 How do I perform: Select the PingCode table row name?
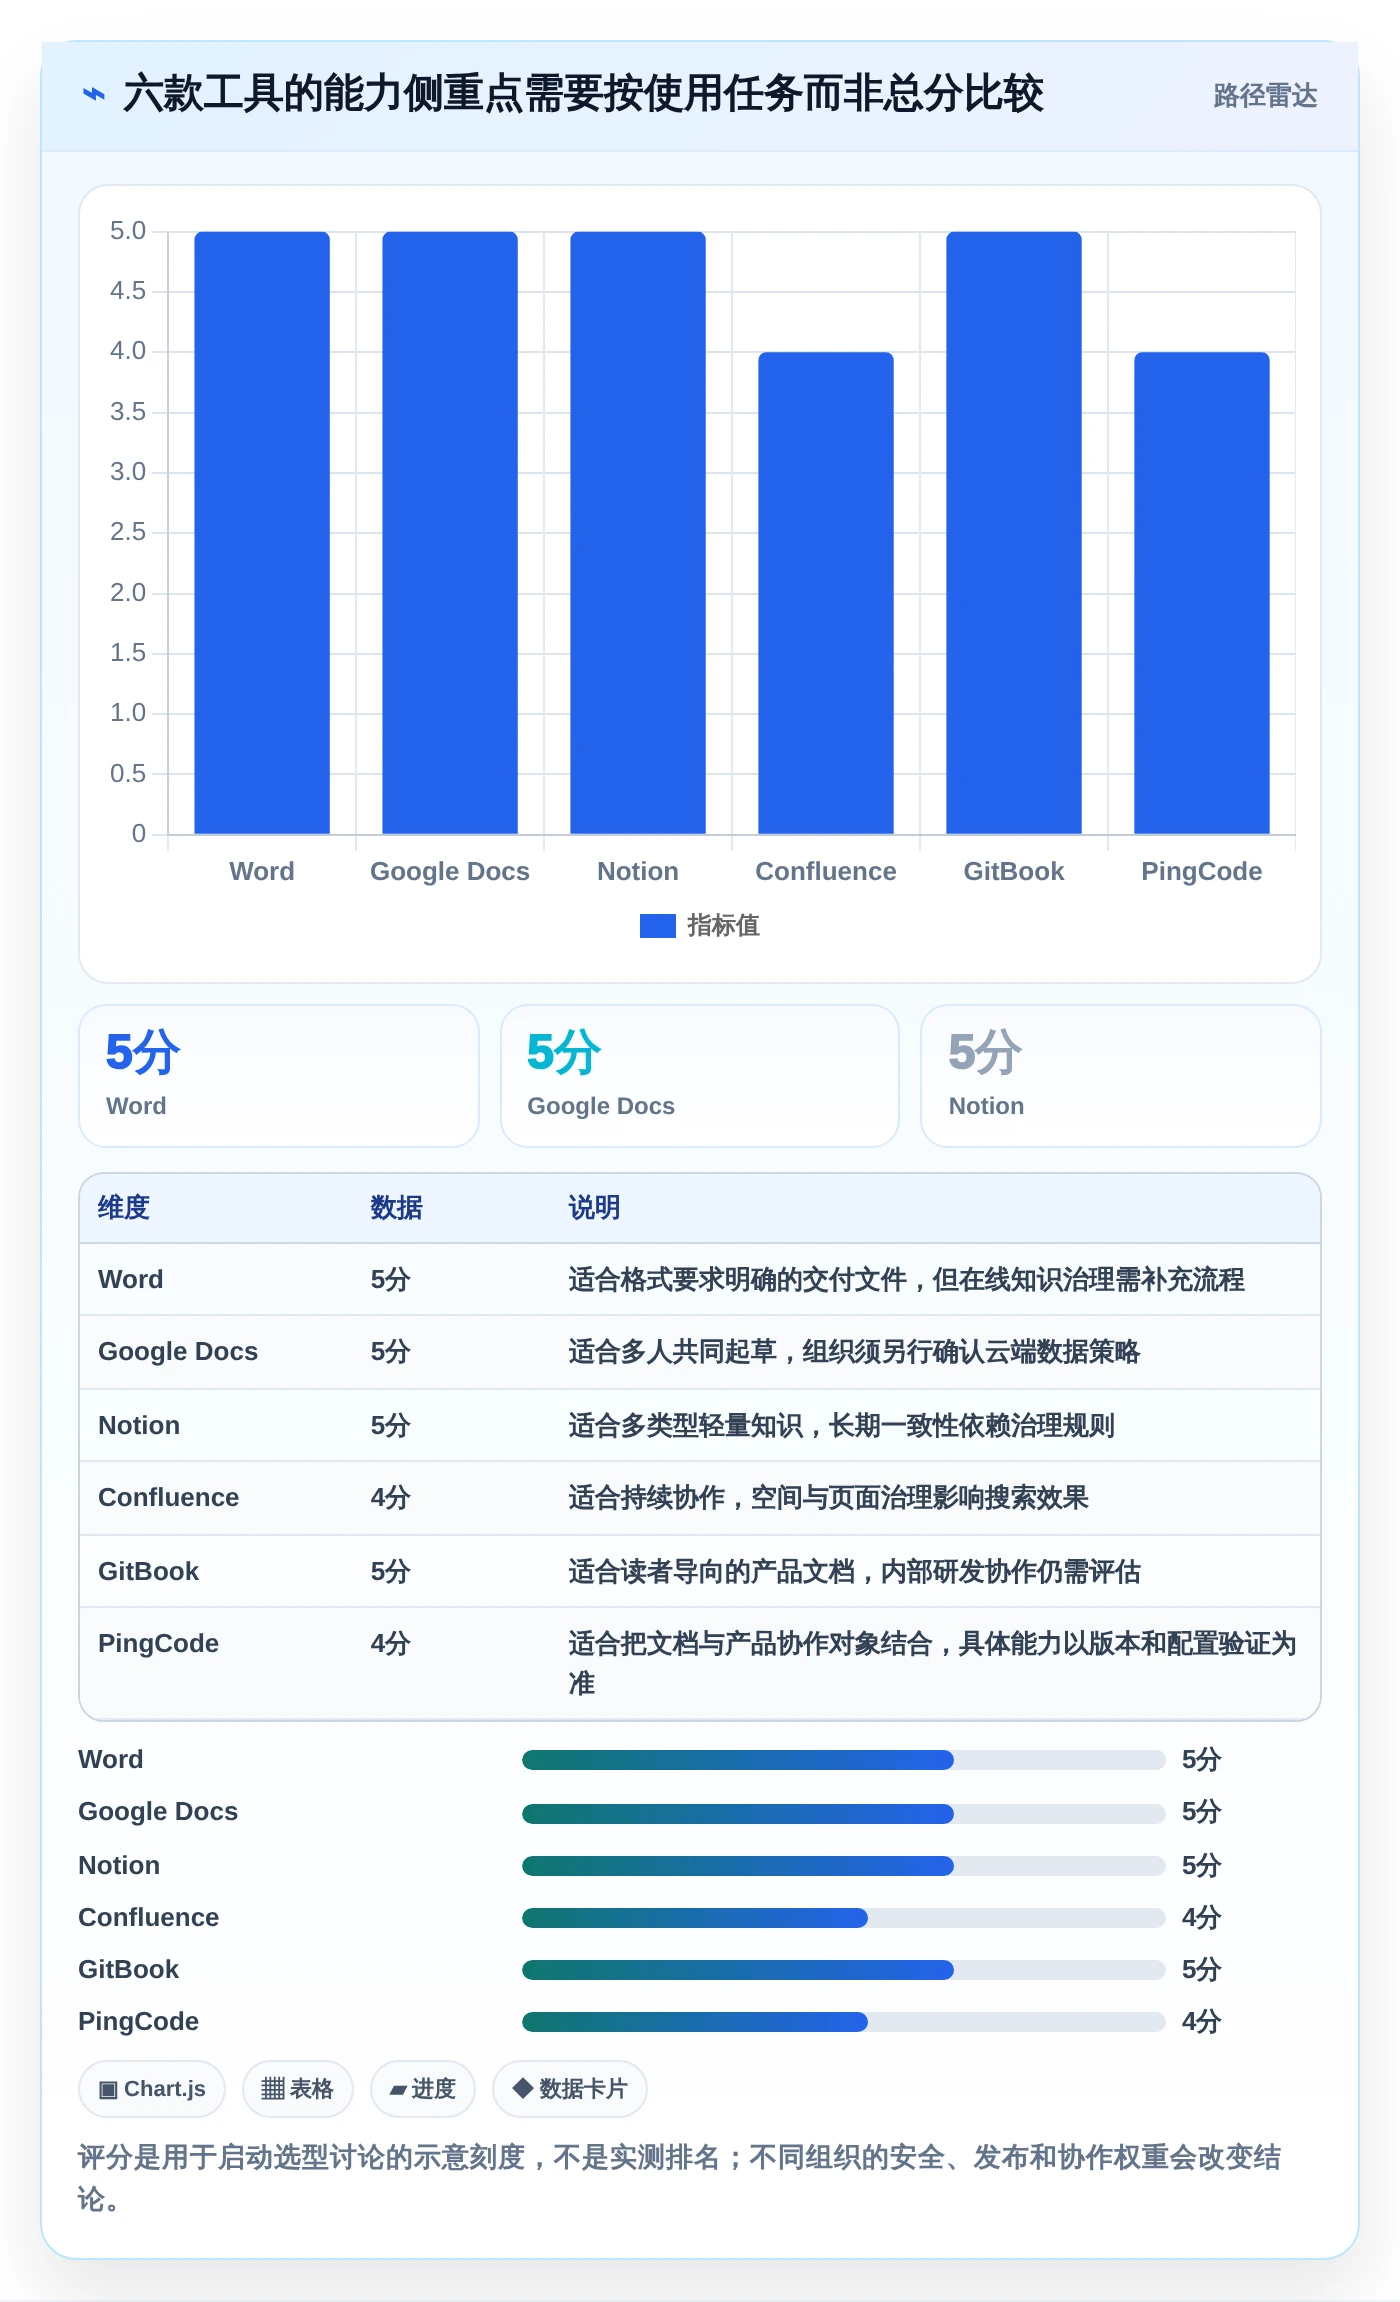159,1644
